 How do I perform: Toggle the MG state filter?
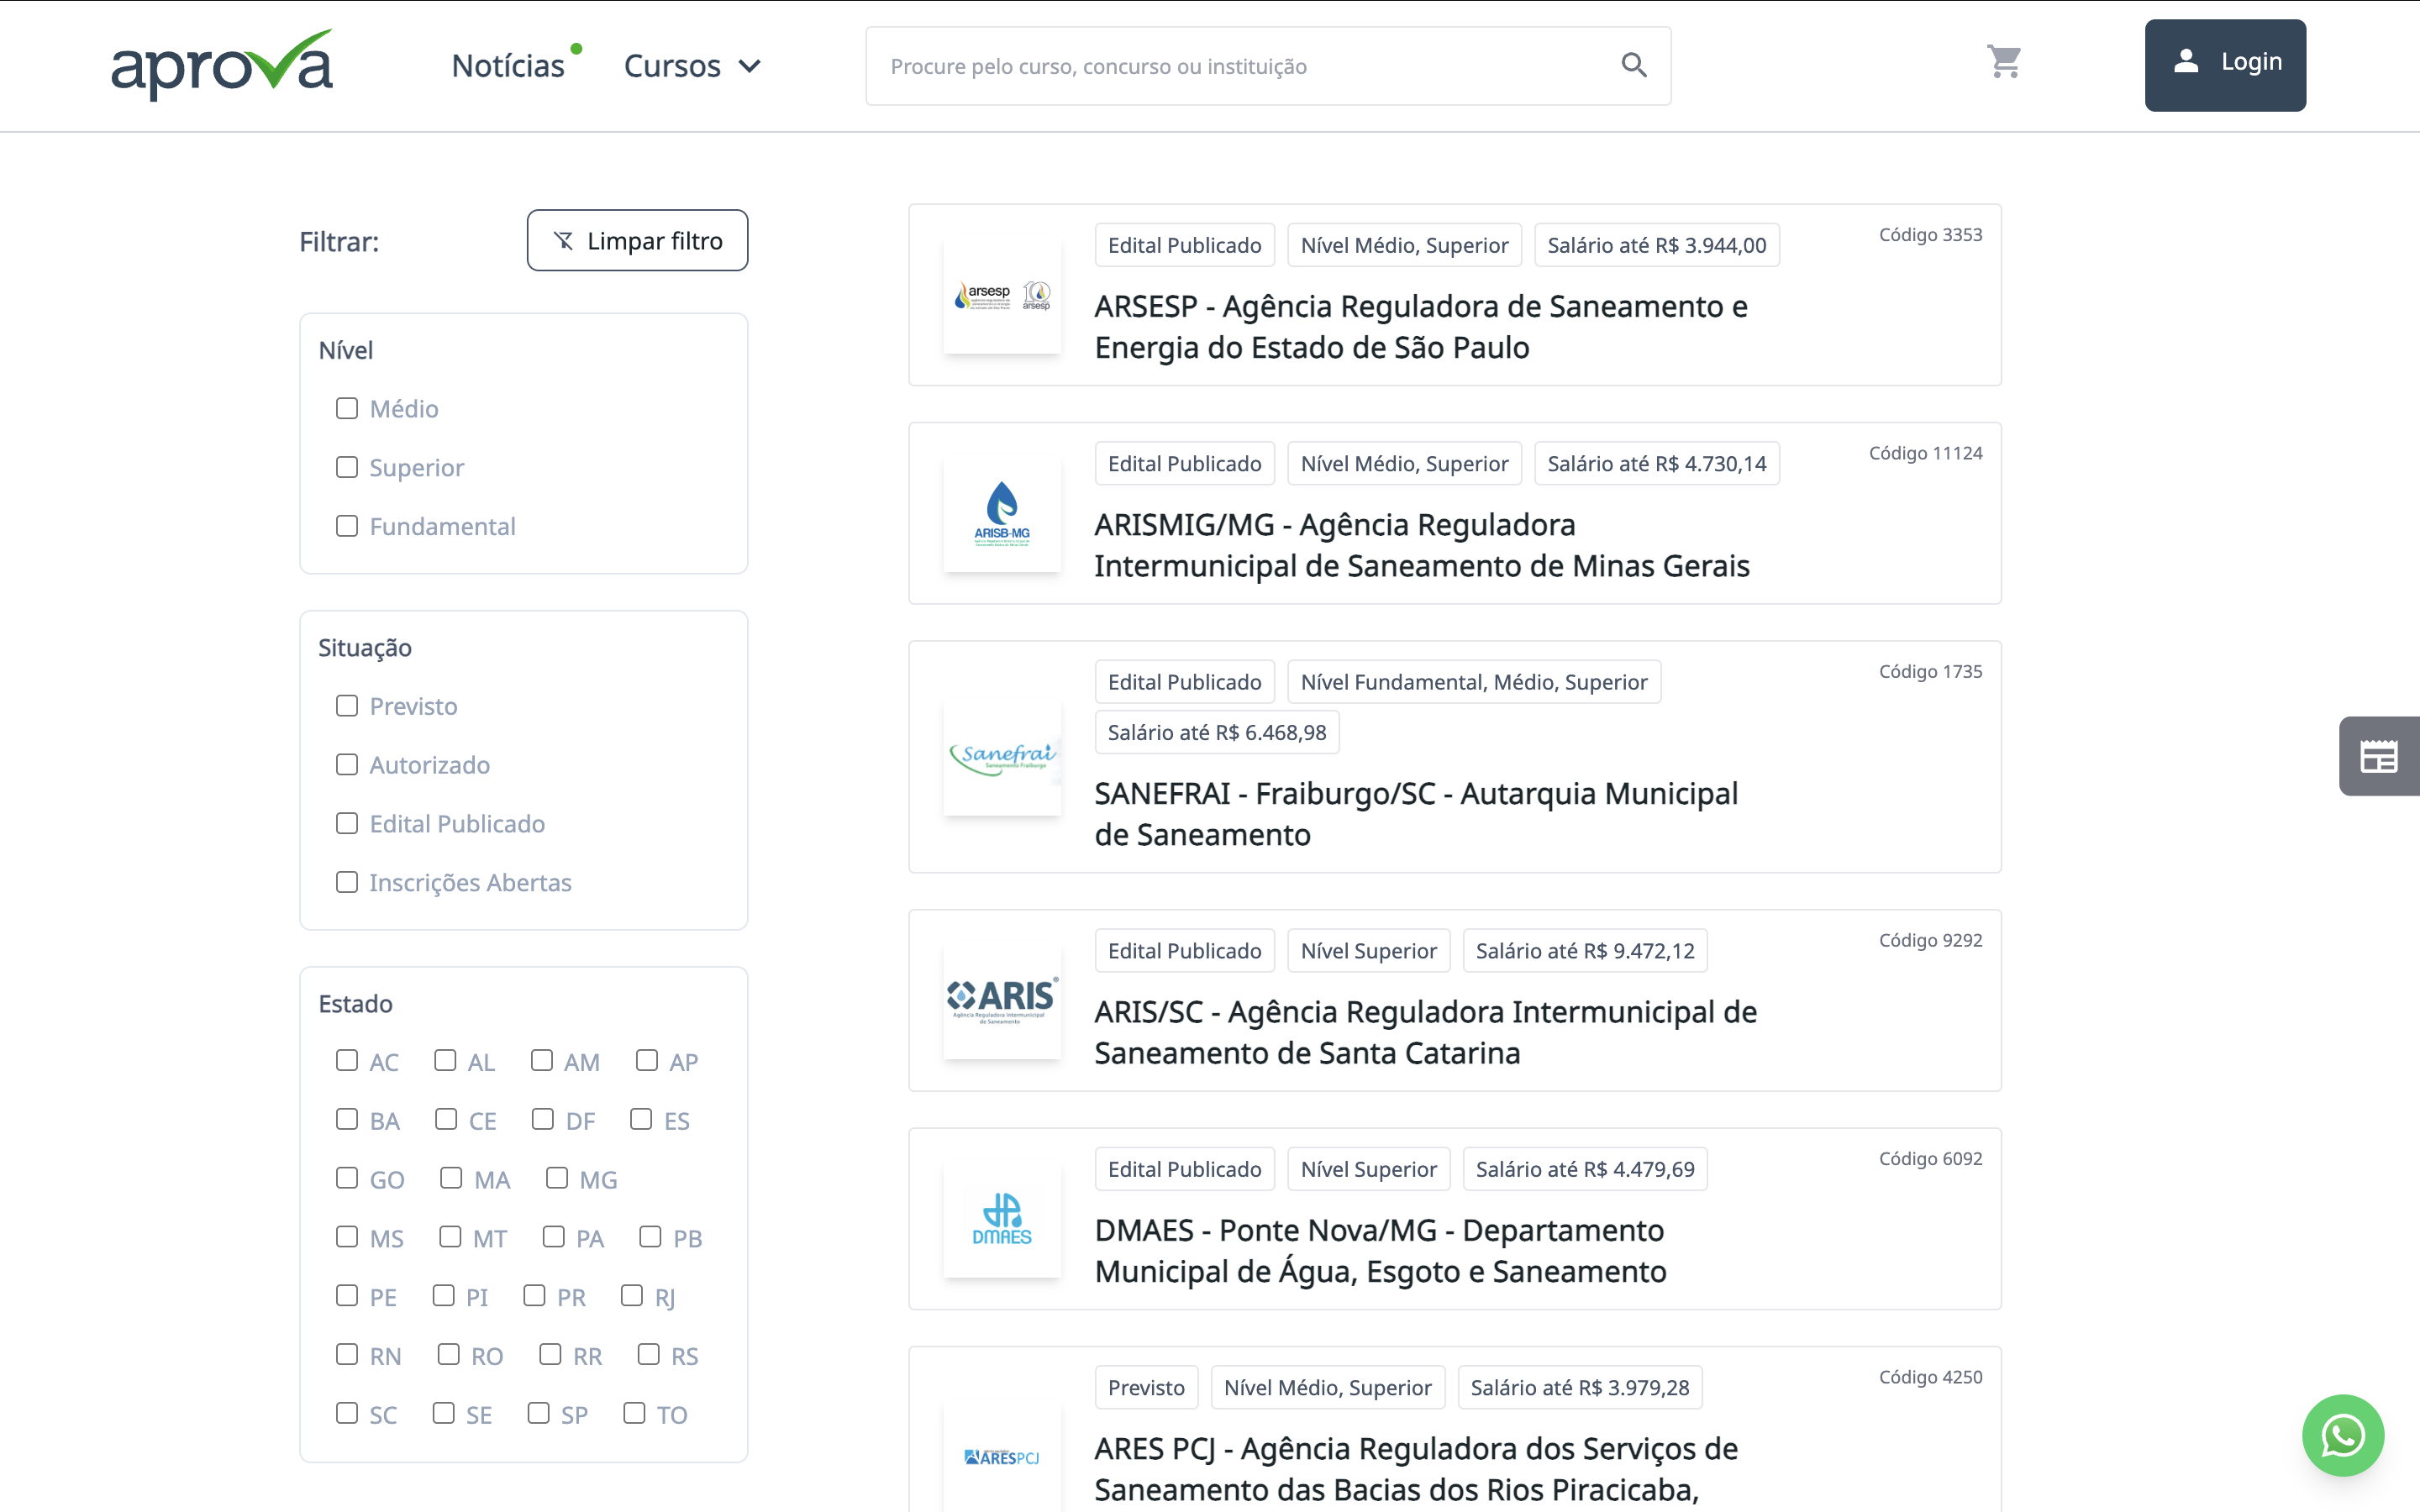(x=556, y=1178)
